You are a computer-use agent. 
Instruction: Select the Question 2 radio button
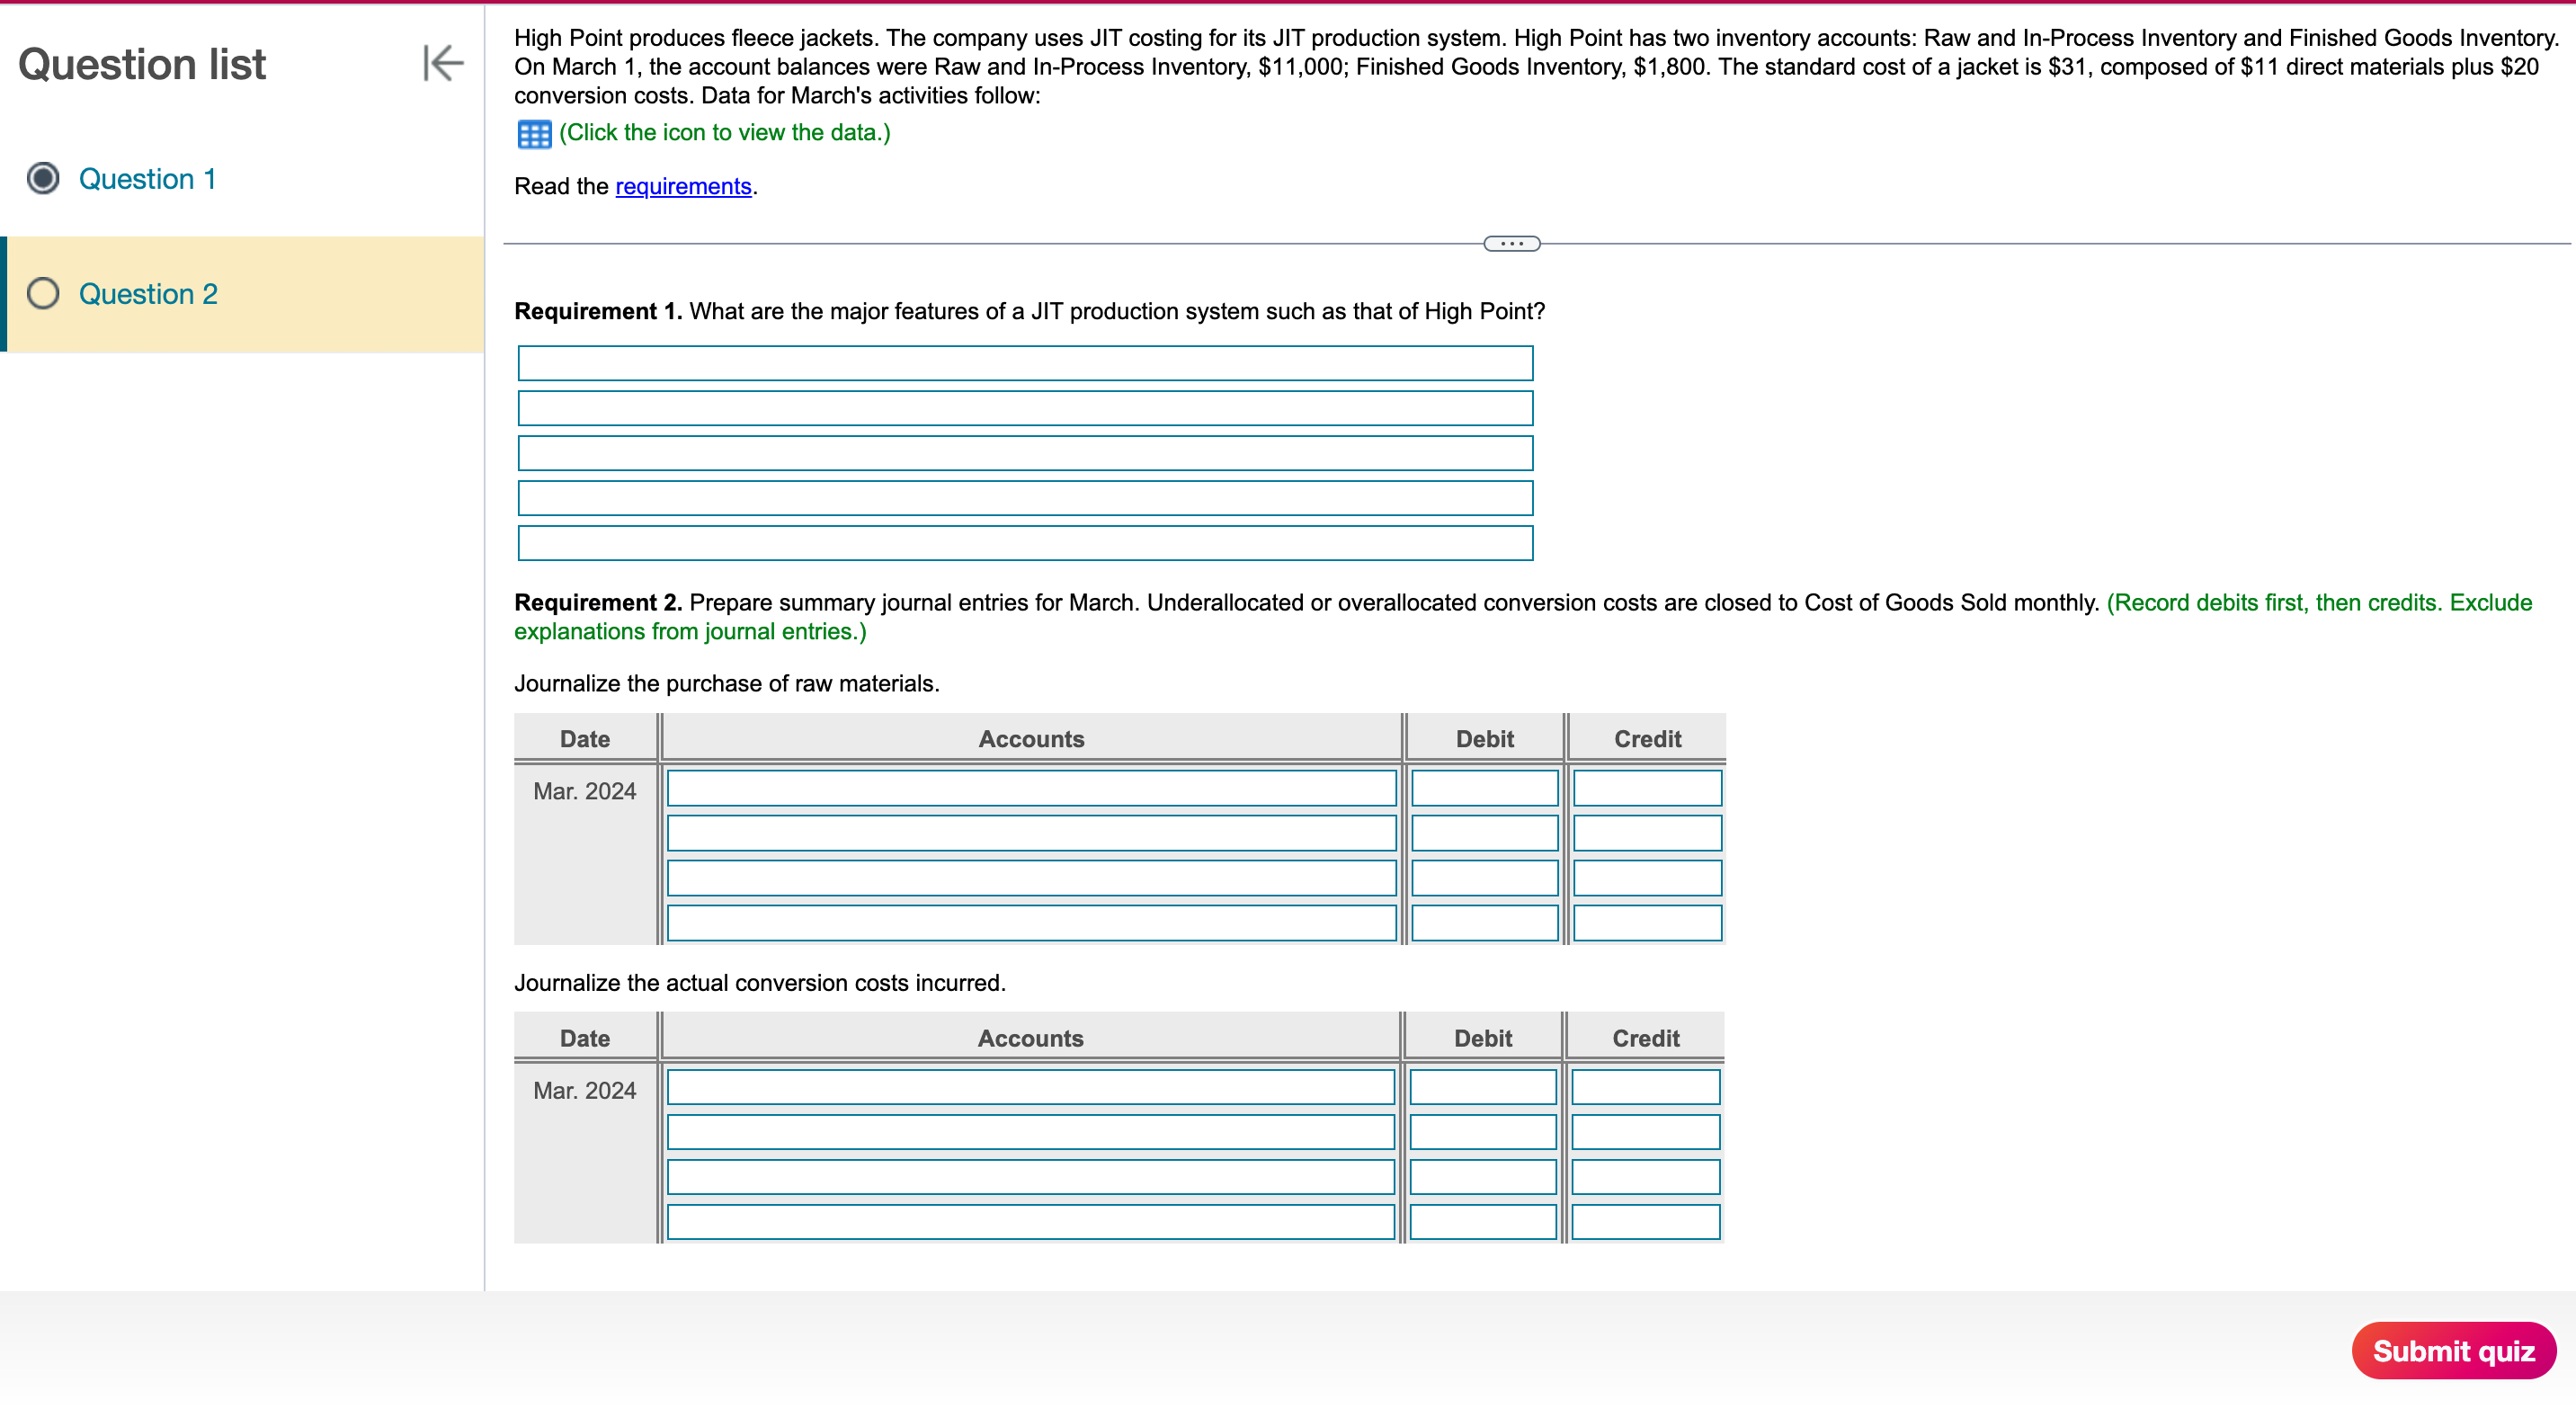(x=43, y=293)
